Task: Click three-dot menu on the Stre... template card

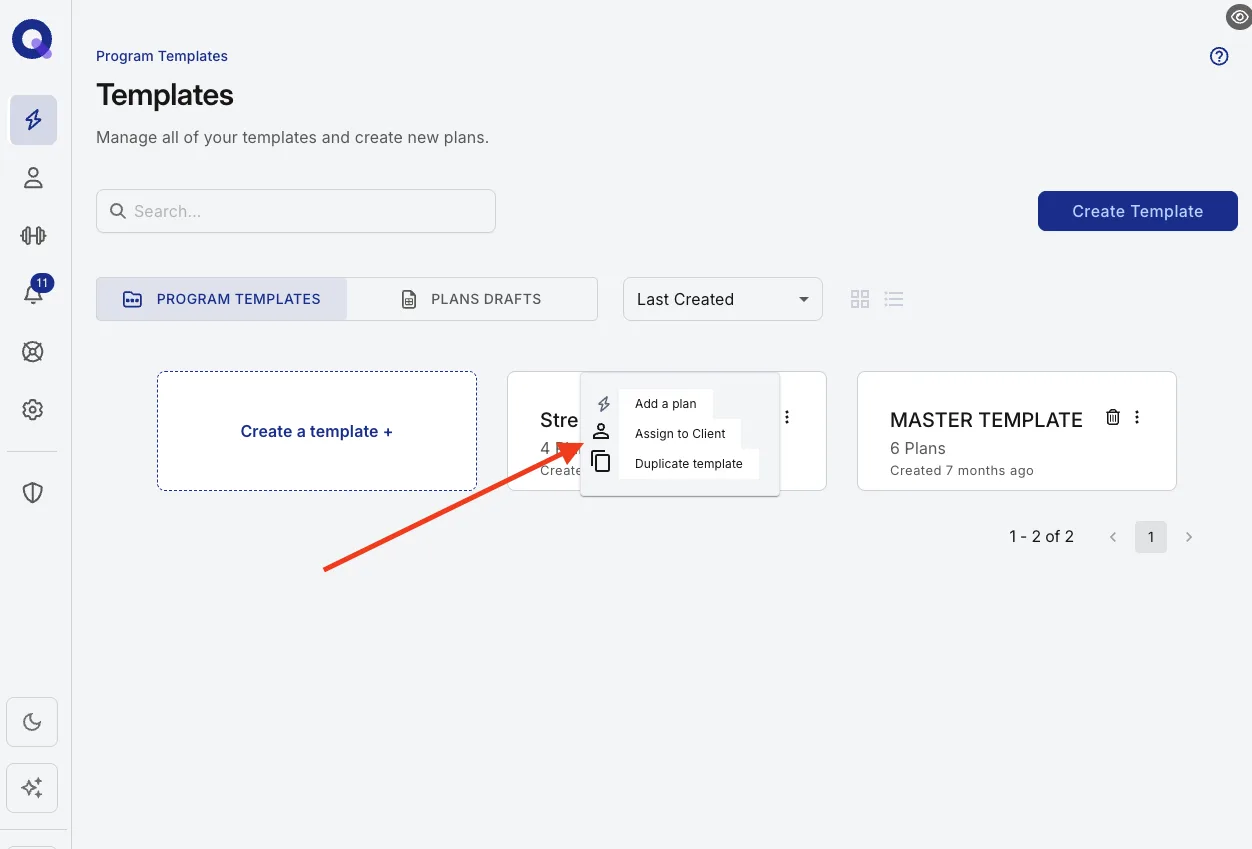Action: pos(787,417)
